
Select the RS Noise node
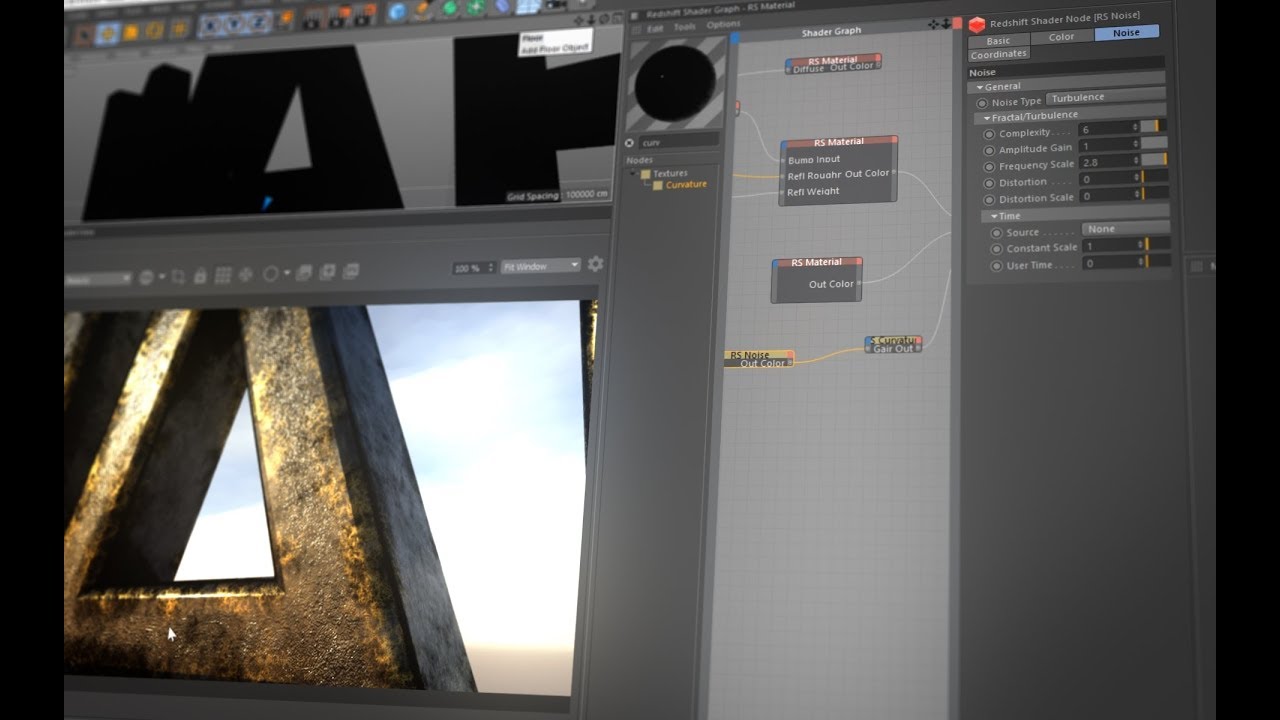pyautogui.click(x=758, y=359)
